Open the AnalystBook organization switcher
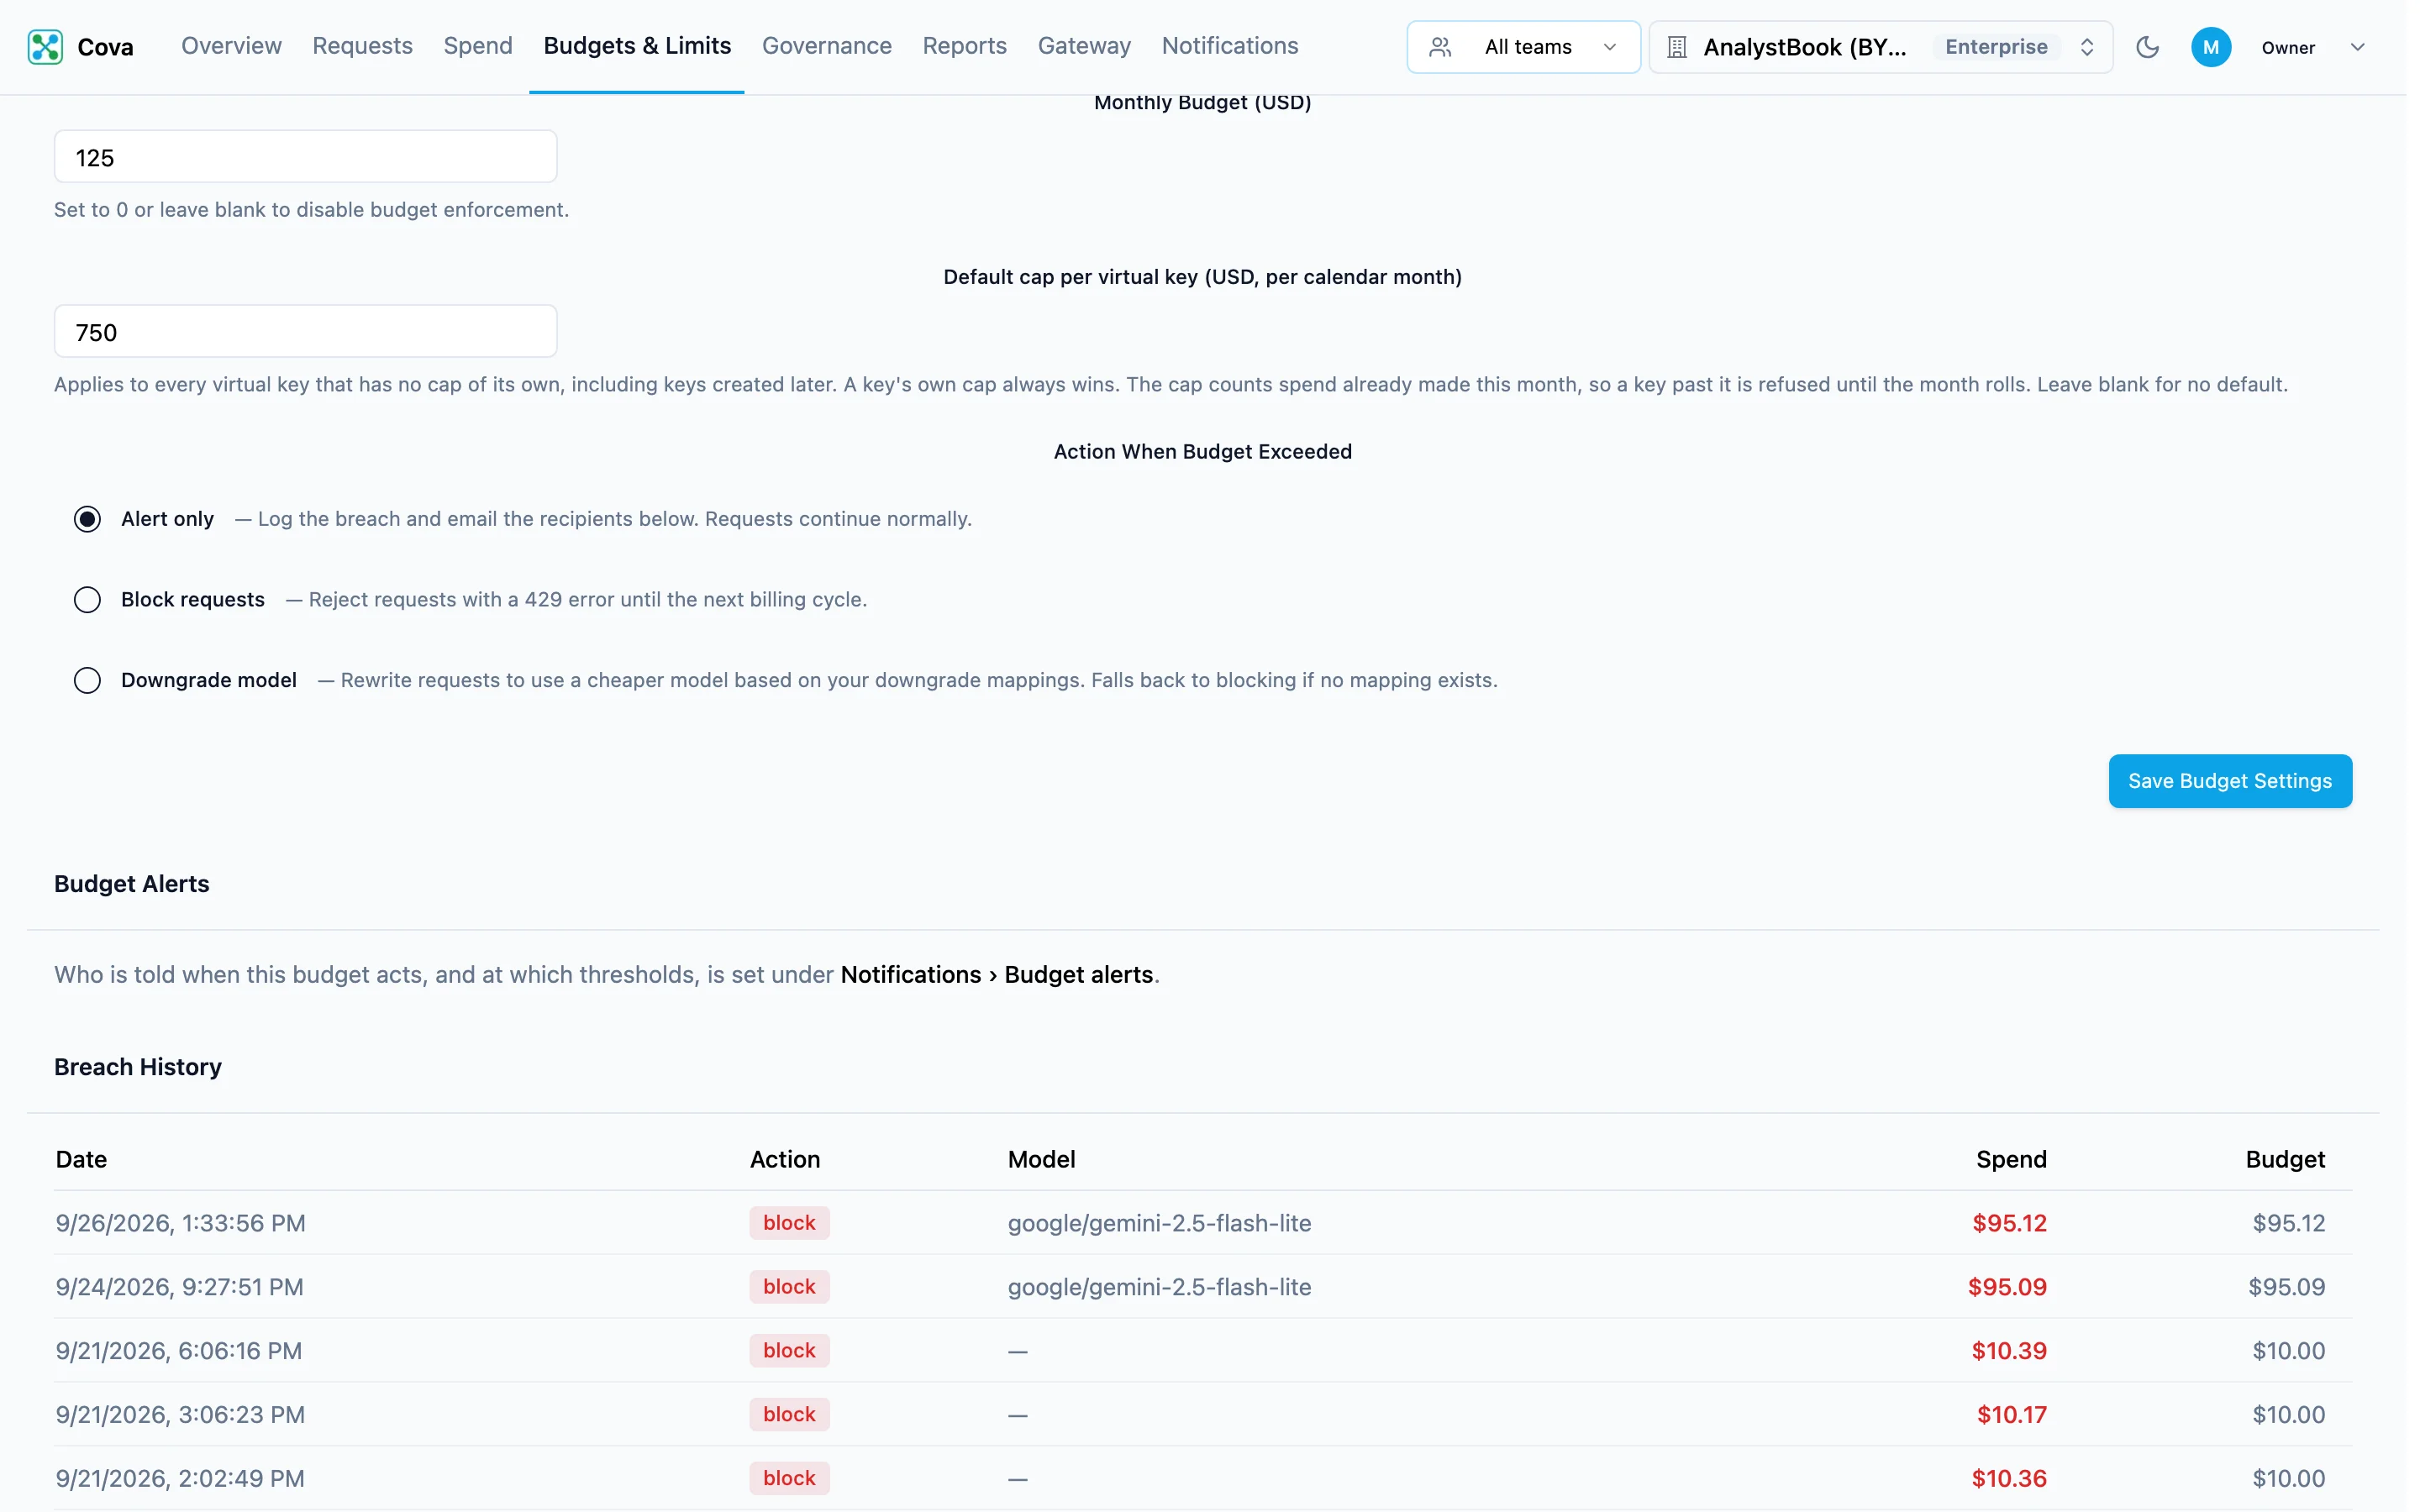This screenshot has height=1512, width=2420. (1880, 47)
